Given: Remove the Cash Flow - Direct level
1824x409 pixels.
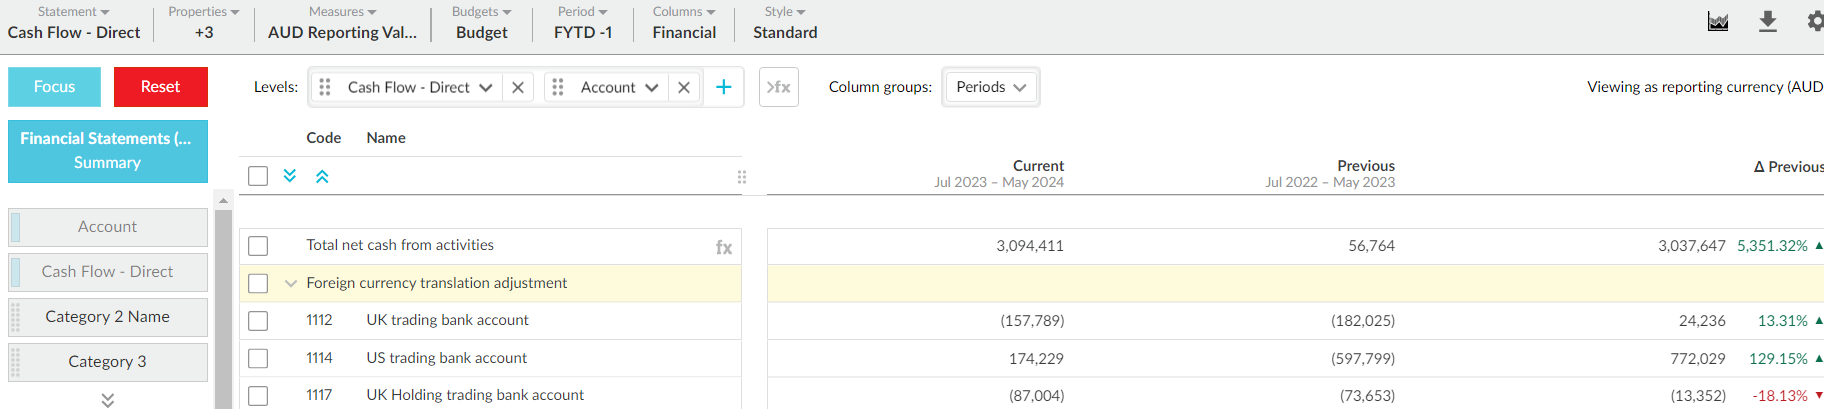Looking at the screenshot, I should [518, 87].
